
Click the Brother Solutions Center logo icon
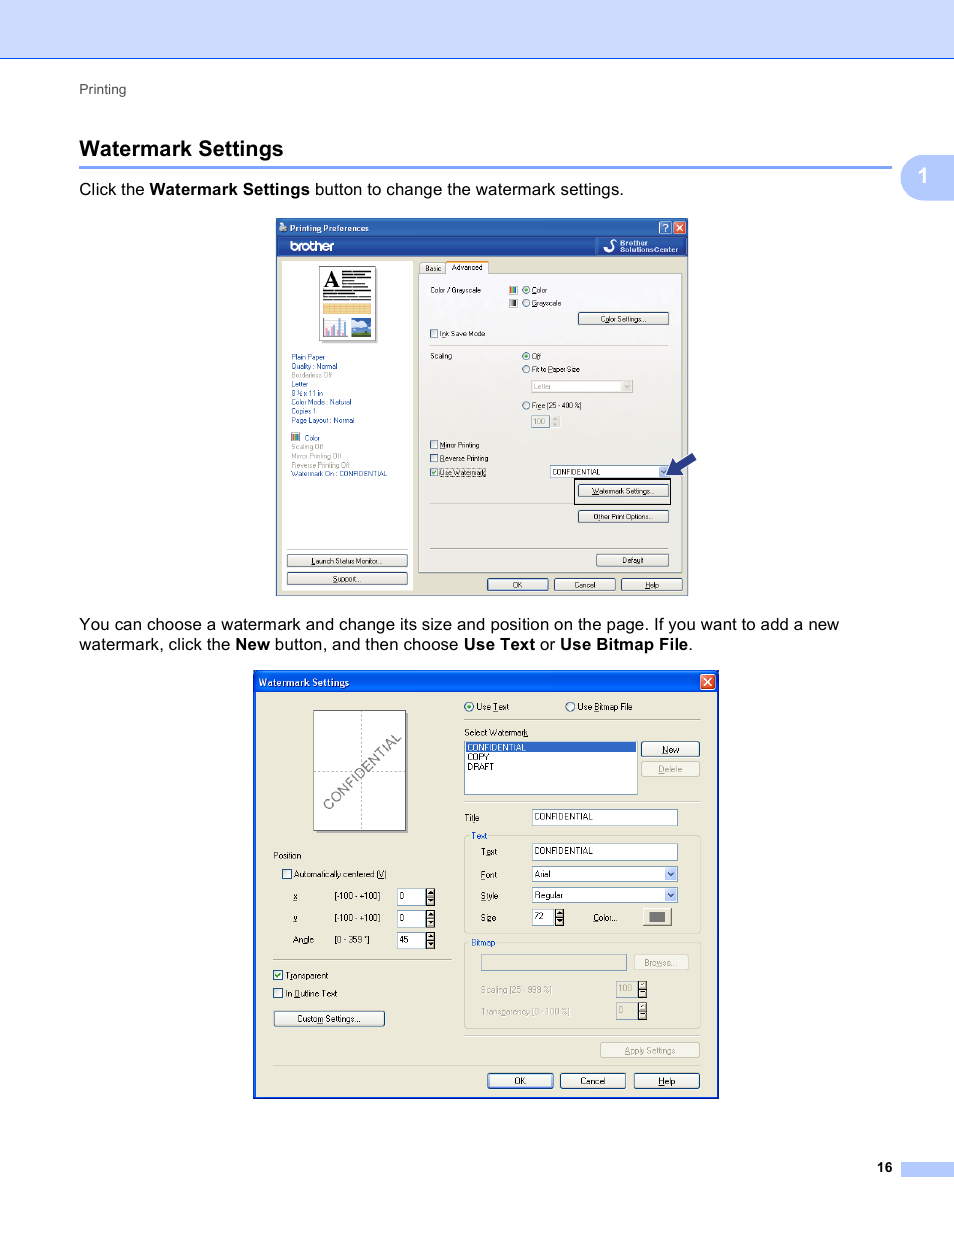click(x=609, y=246)
